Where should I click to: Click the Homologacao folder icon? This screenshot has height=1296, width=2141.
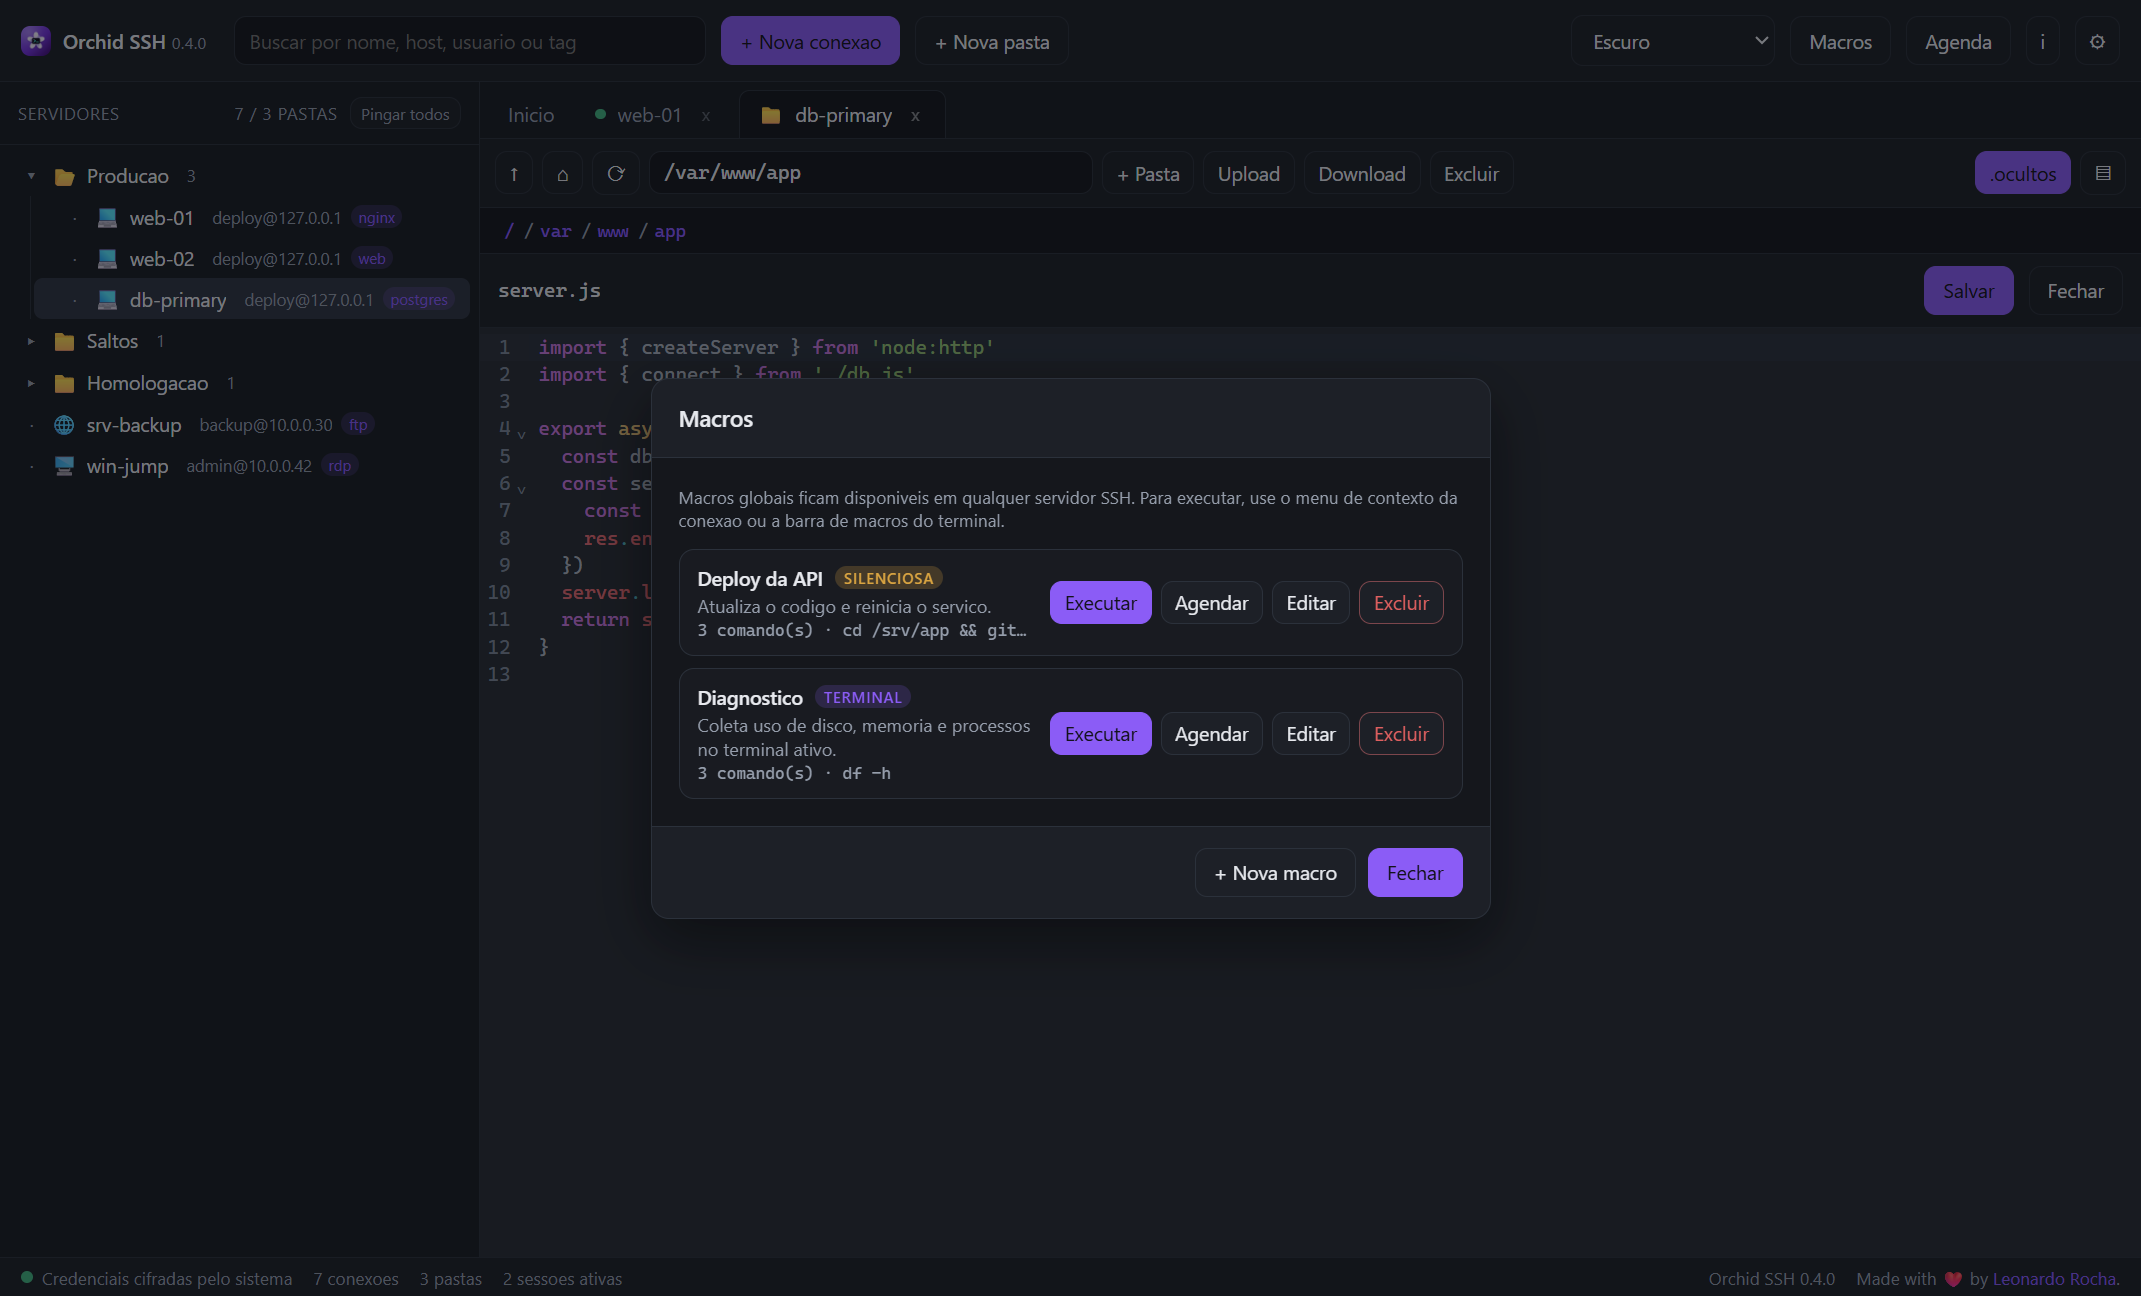pyautogui.click(x=65, y=384)
